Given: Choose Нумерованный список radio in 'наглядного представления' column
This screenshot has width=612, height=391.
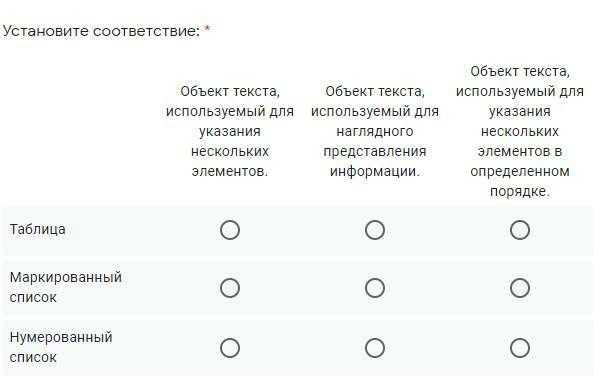Looking at the screenshot, I should (375, 348).
